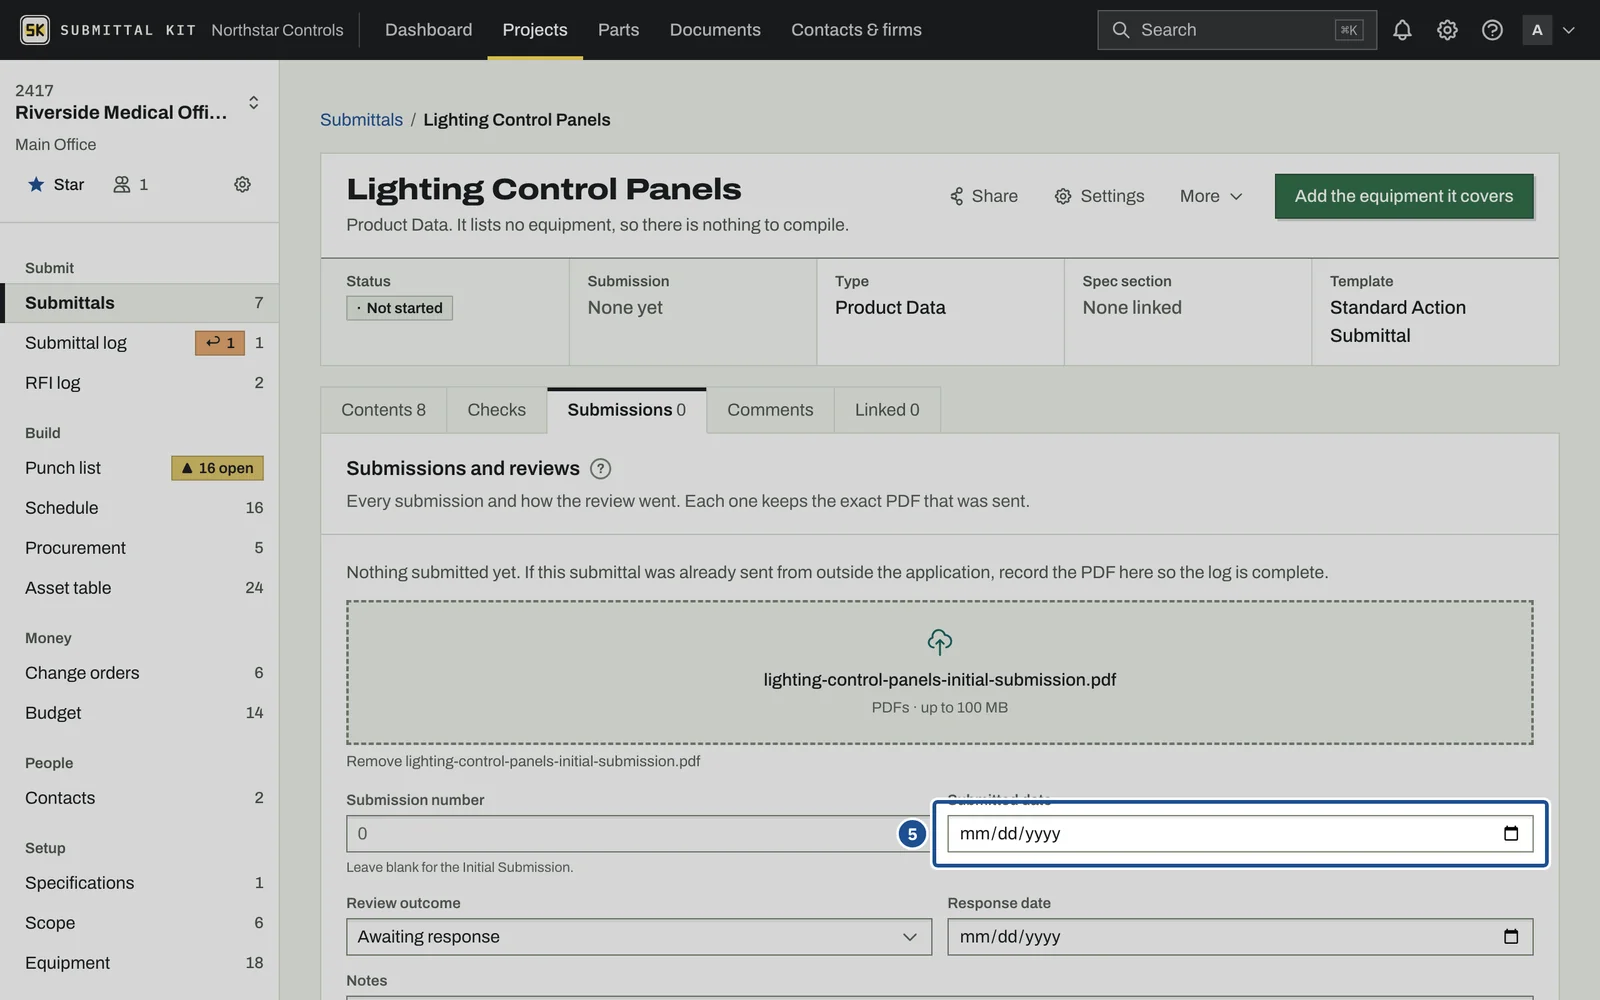Open Contacts & firms menu
The width and height of the screenshot is (1600, 1000).
click(x=856, y=30)
